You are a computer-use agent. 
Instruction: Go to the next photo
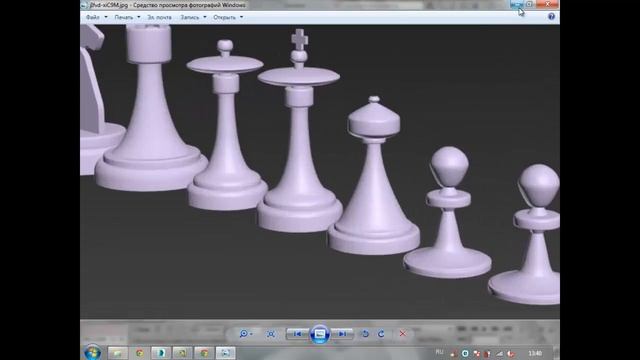pyautogui.click(x=342, y=334)
